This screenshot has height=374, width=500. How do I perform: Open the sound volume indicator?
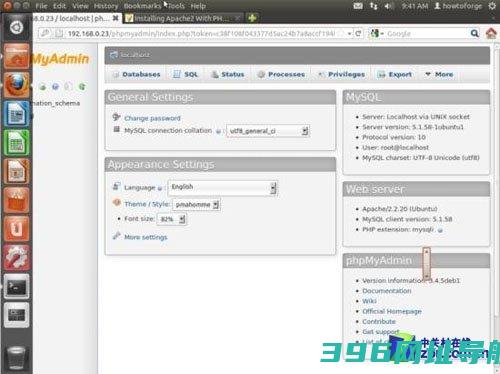388,6
